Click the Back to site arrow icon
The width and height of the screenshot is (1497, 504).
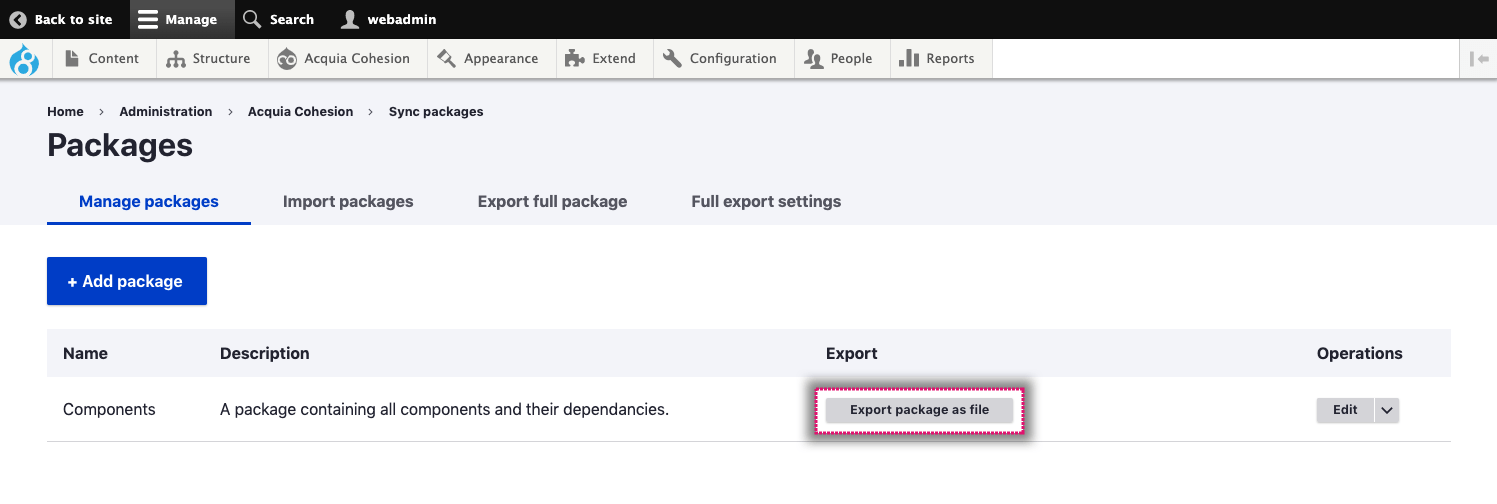18,19
